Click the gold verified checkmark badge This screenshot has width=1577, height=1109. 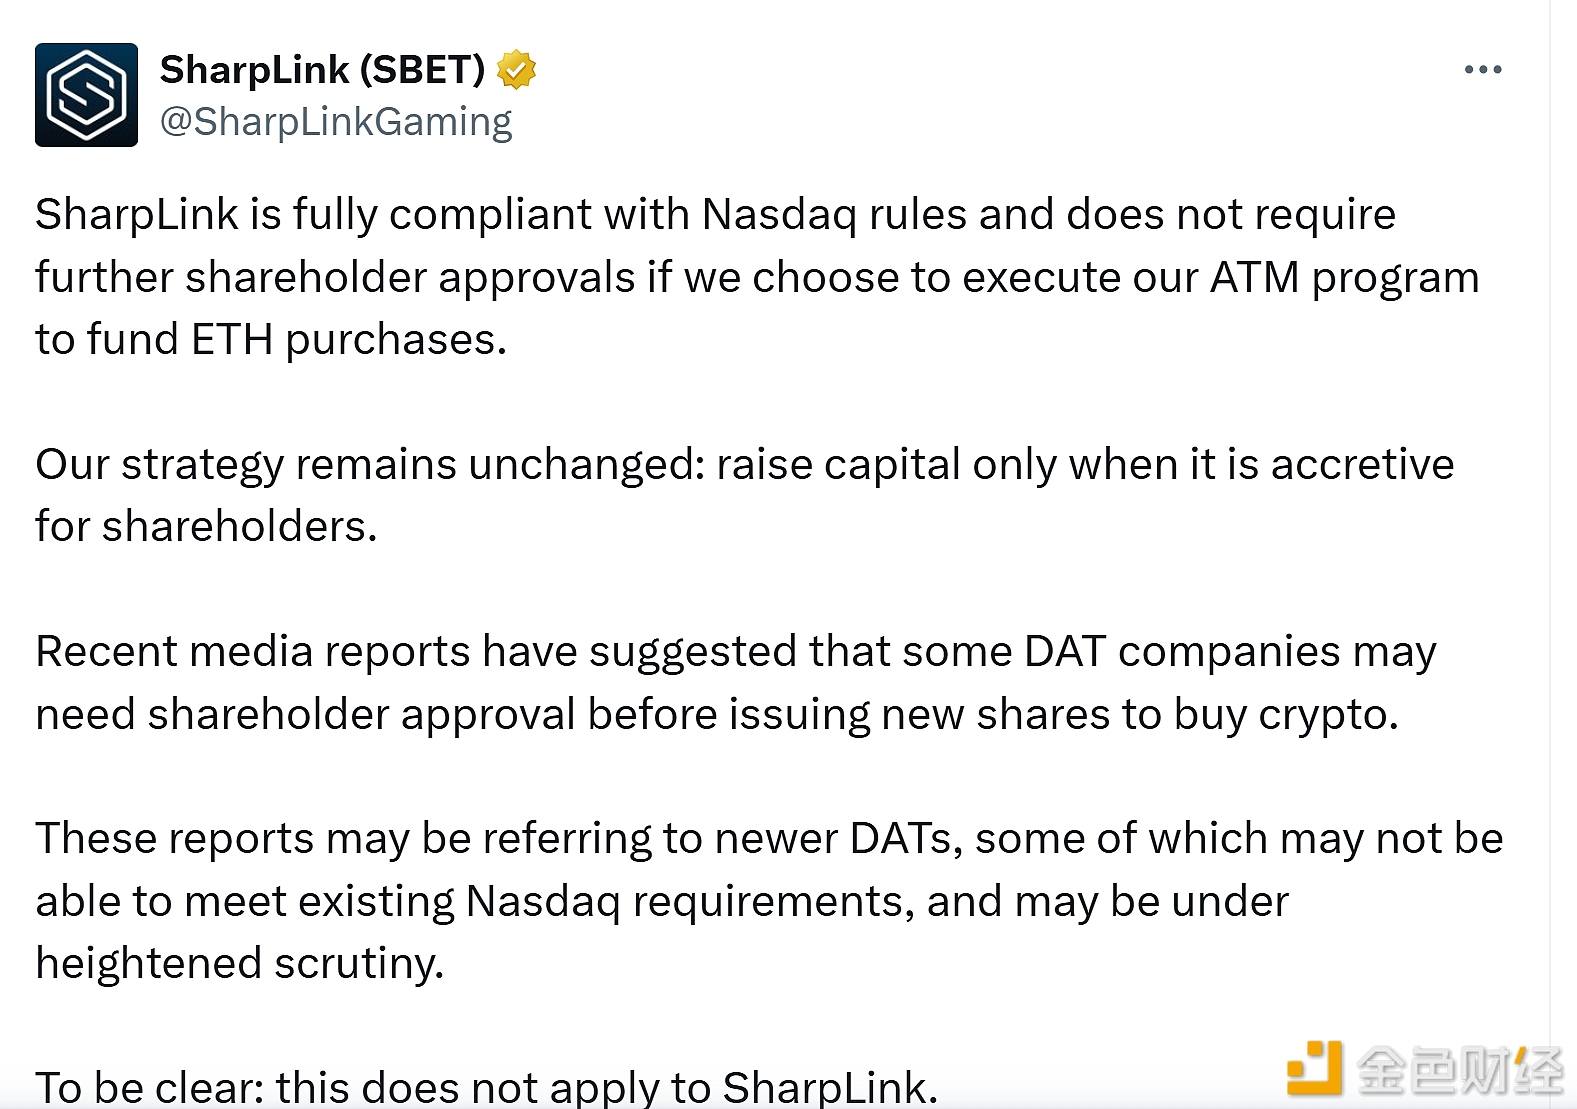point(516,70)
